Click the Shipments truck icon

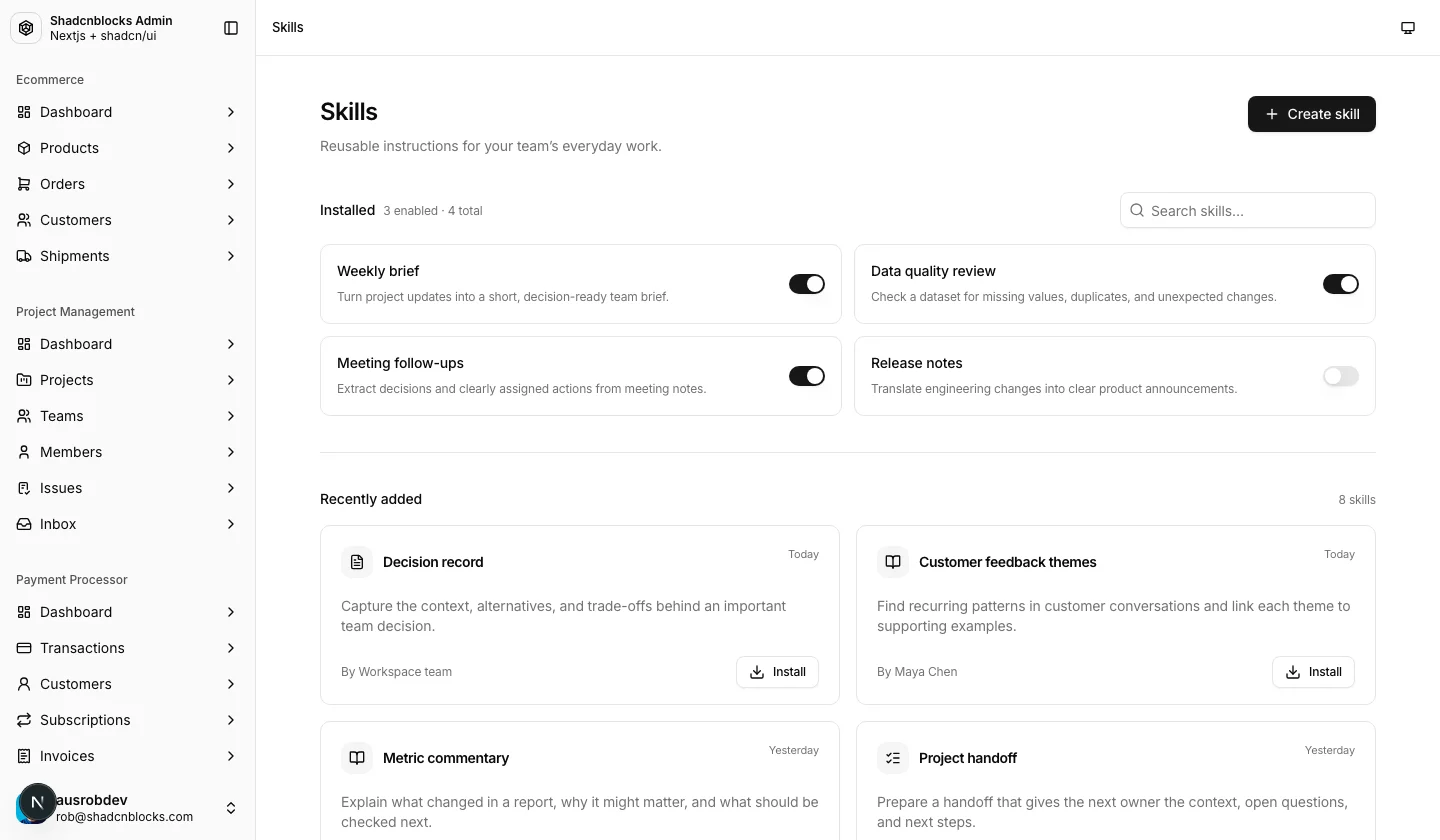click(x=24, y=256)
